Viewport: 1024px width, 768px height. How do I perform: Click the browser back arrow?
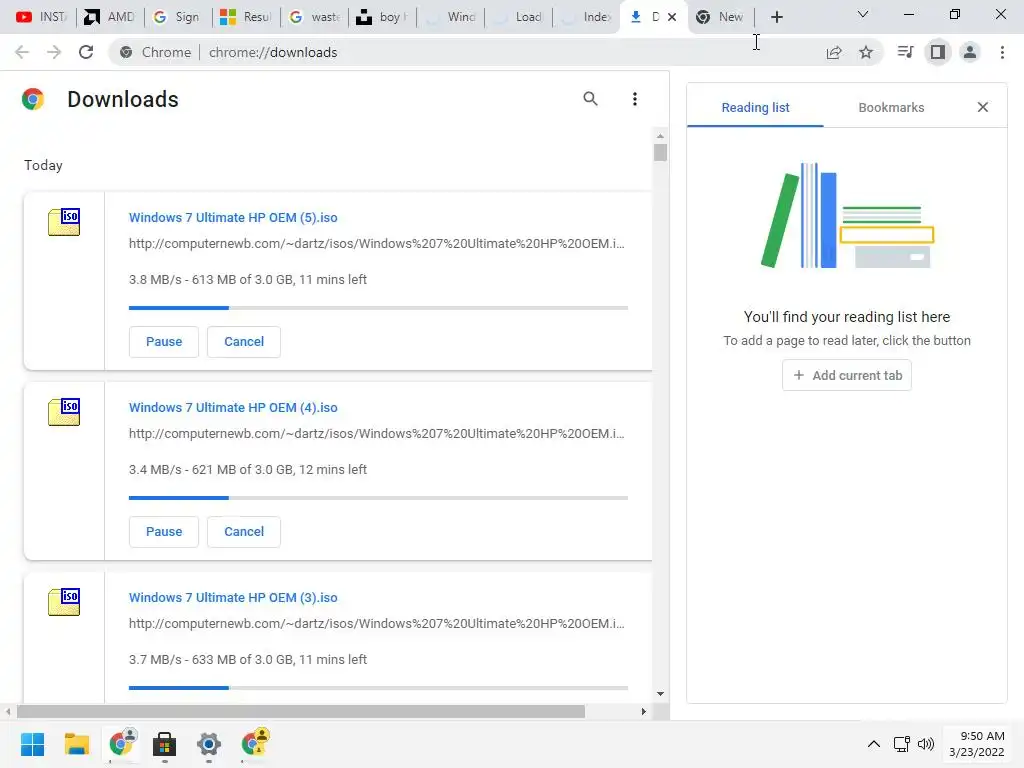point(22,52)
